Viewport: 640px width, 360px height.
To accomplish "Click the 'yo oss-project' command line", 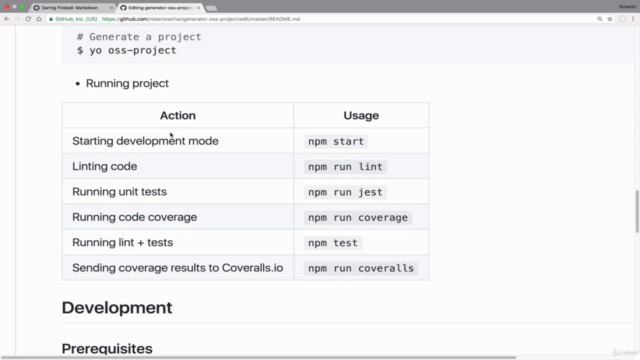I will tap(127, 50).
